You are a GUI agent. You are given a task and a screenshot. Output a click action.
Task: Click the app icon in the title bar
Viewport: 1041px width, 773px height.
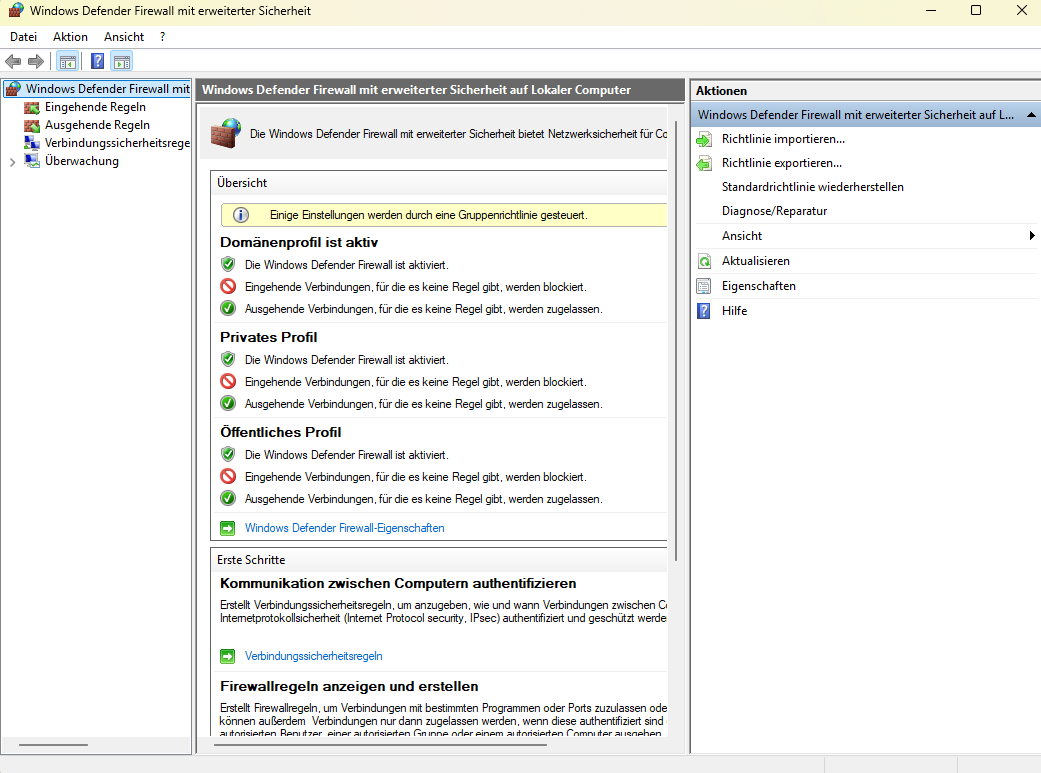coord(16,11)
